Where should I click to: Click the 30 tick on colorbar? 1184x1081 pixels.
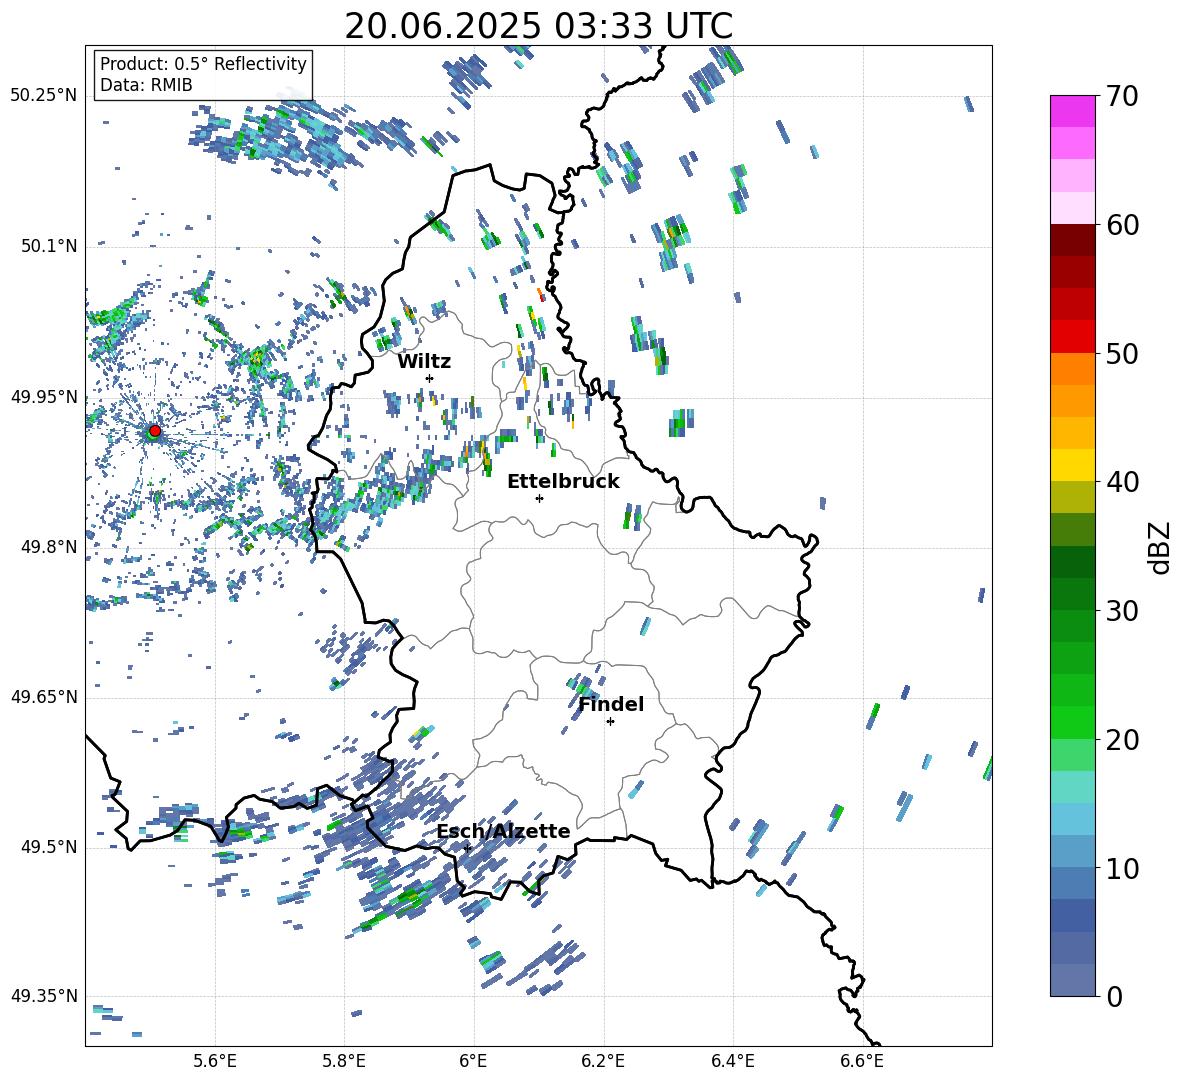pyautogui.click(x=1122, y=611)
